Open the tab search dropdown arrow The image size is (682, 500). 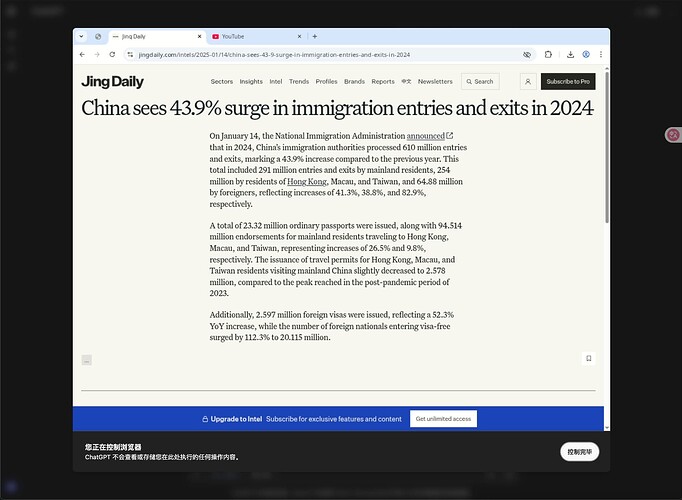tap(81, 37)
